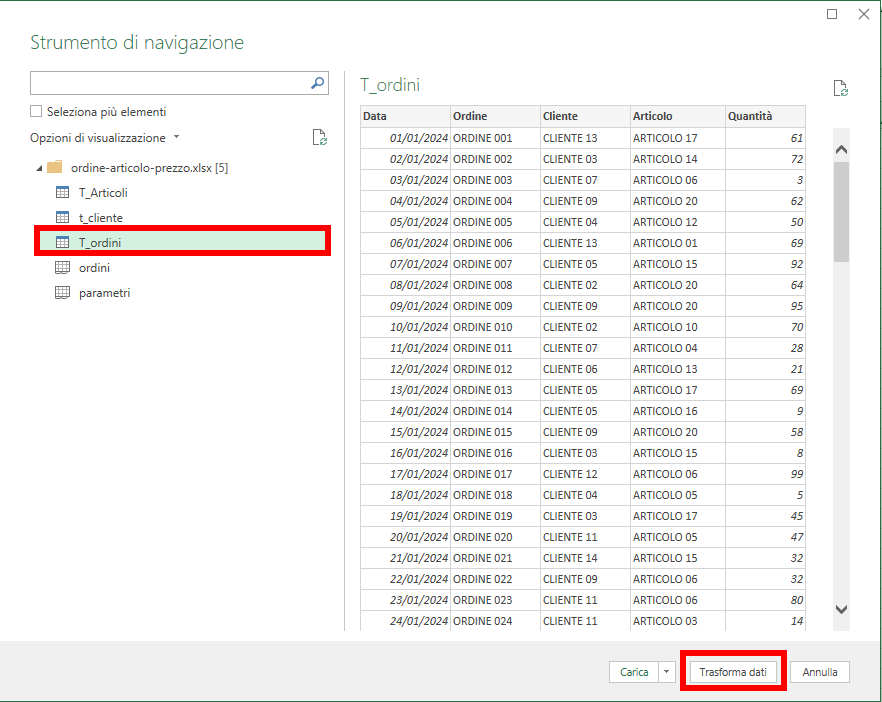This screenshot has height=702, width=882.
Task: Click date cell 24/01/2024
Action: [x=406, y=621]
